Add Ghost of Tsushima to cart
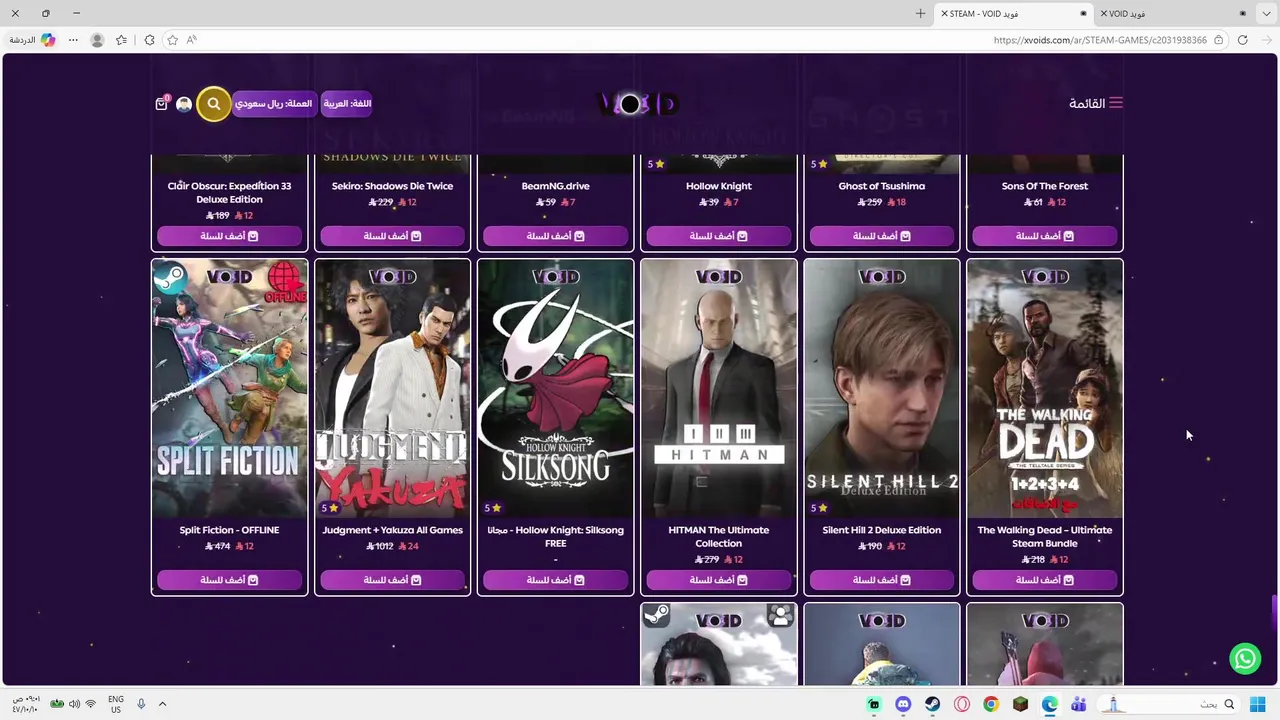1280x720 pixels. point(882,236)
